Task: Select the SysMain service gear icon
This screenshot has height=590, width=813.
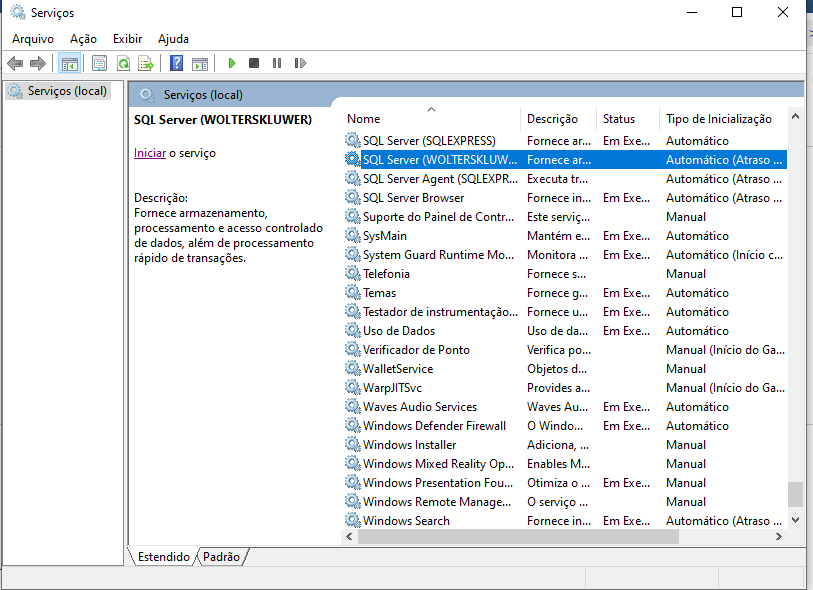Action: tap(353, 235)
